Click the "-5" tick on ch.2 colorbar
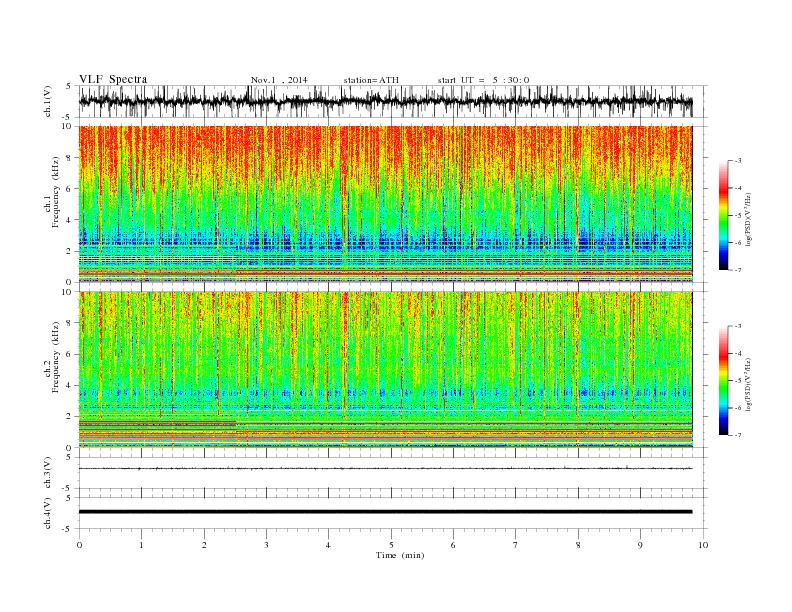The image size is (792, 612). pyautogui.click(x=737, y=381)
